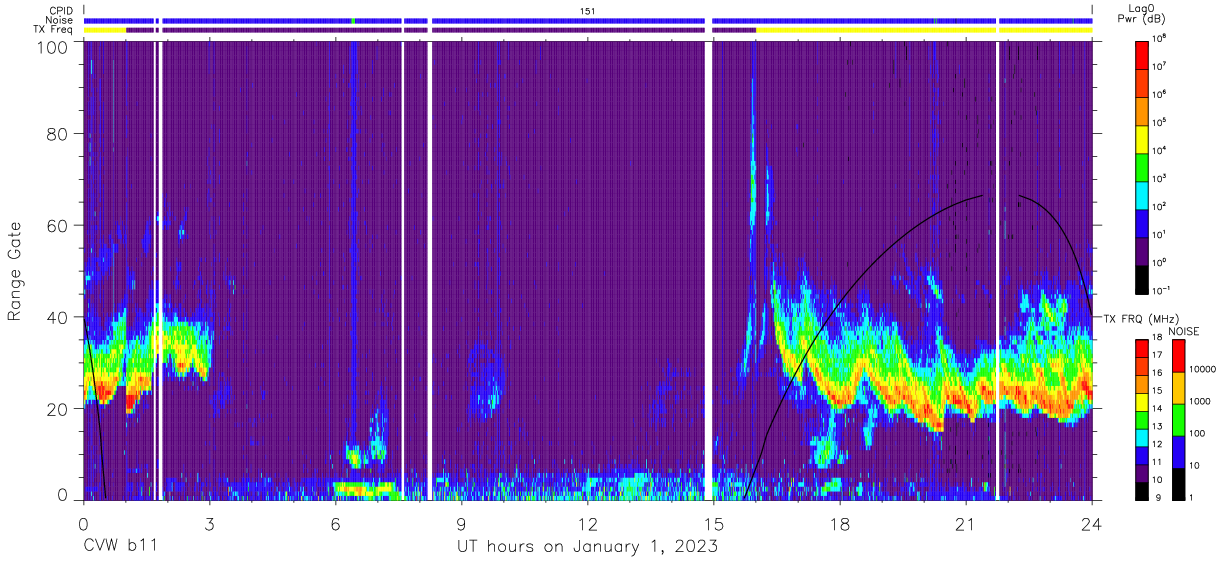The height and width of the screenshot is (567, 1228).
Task: Click the UT hours on January 1, 2023 label
Action: coord(587,547)
